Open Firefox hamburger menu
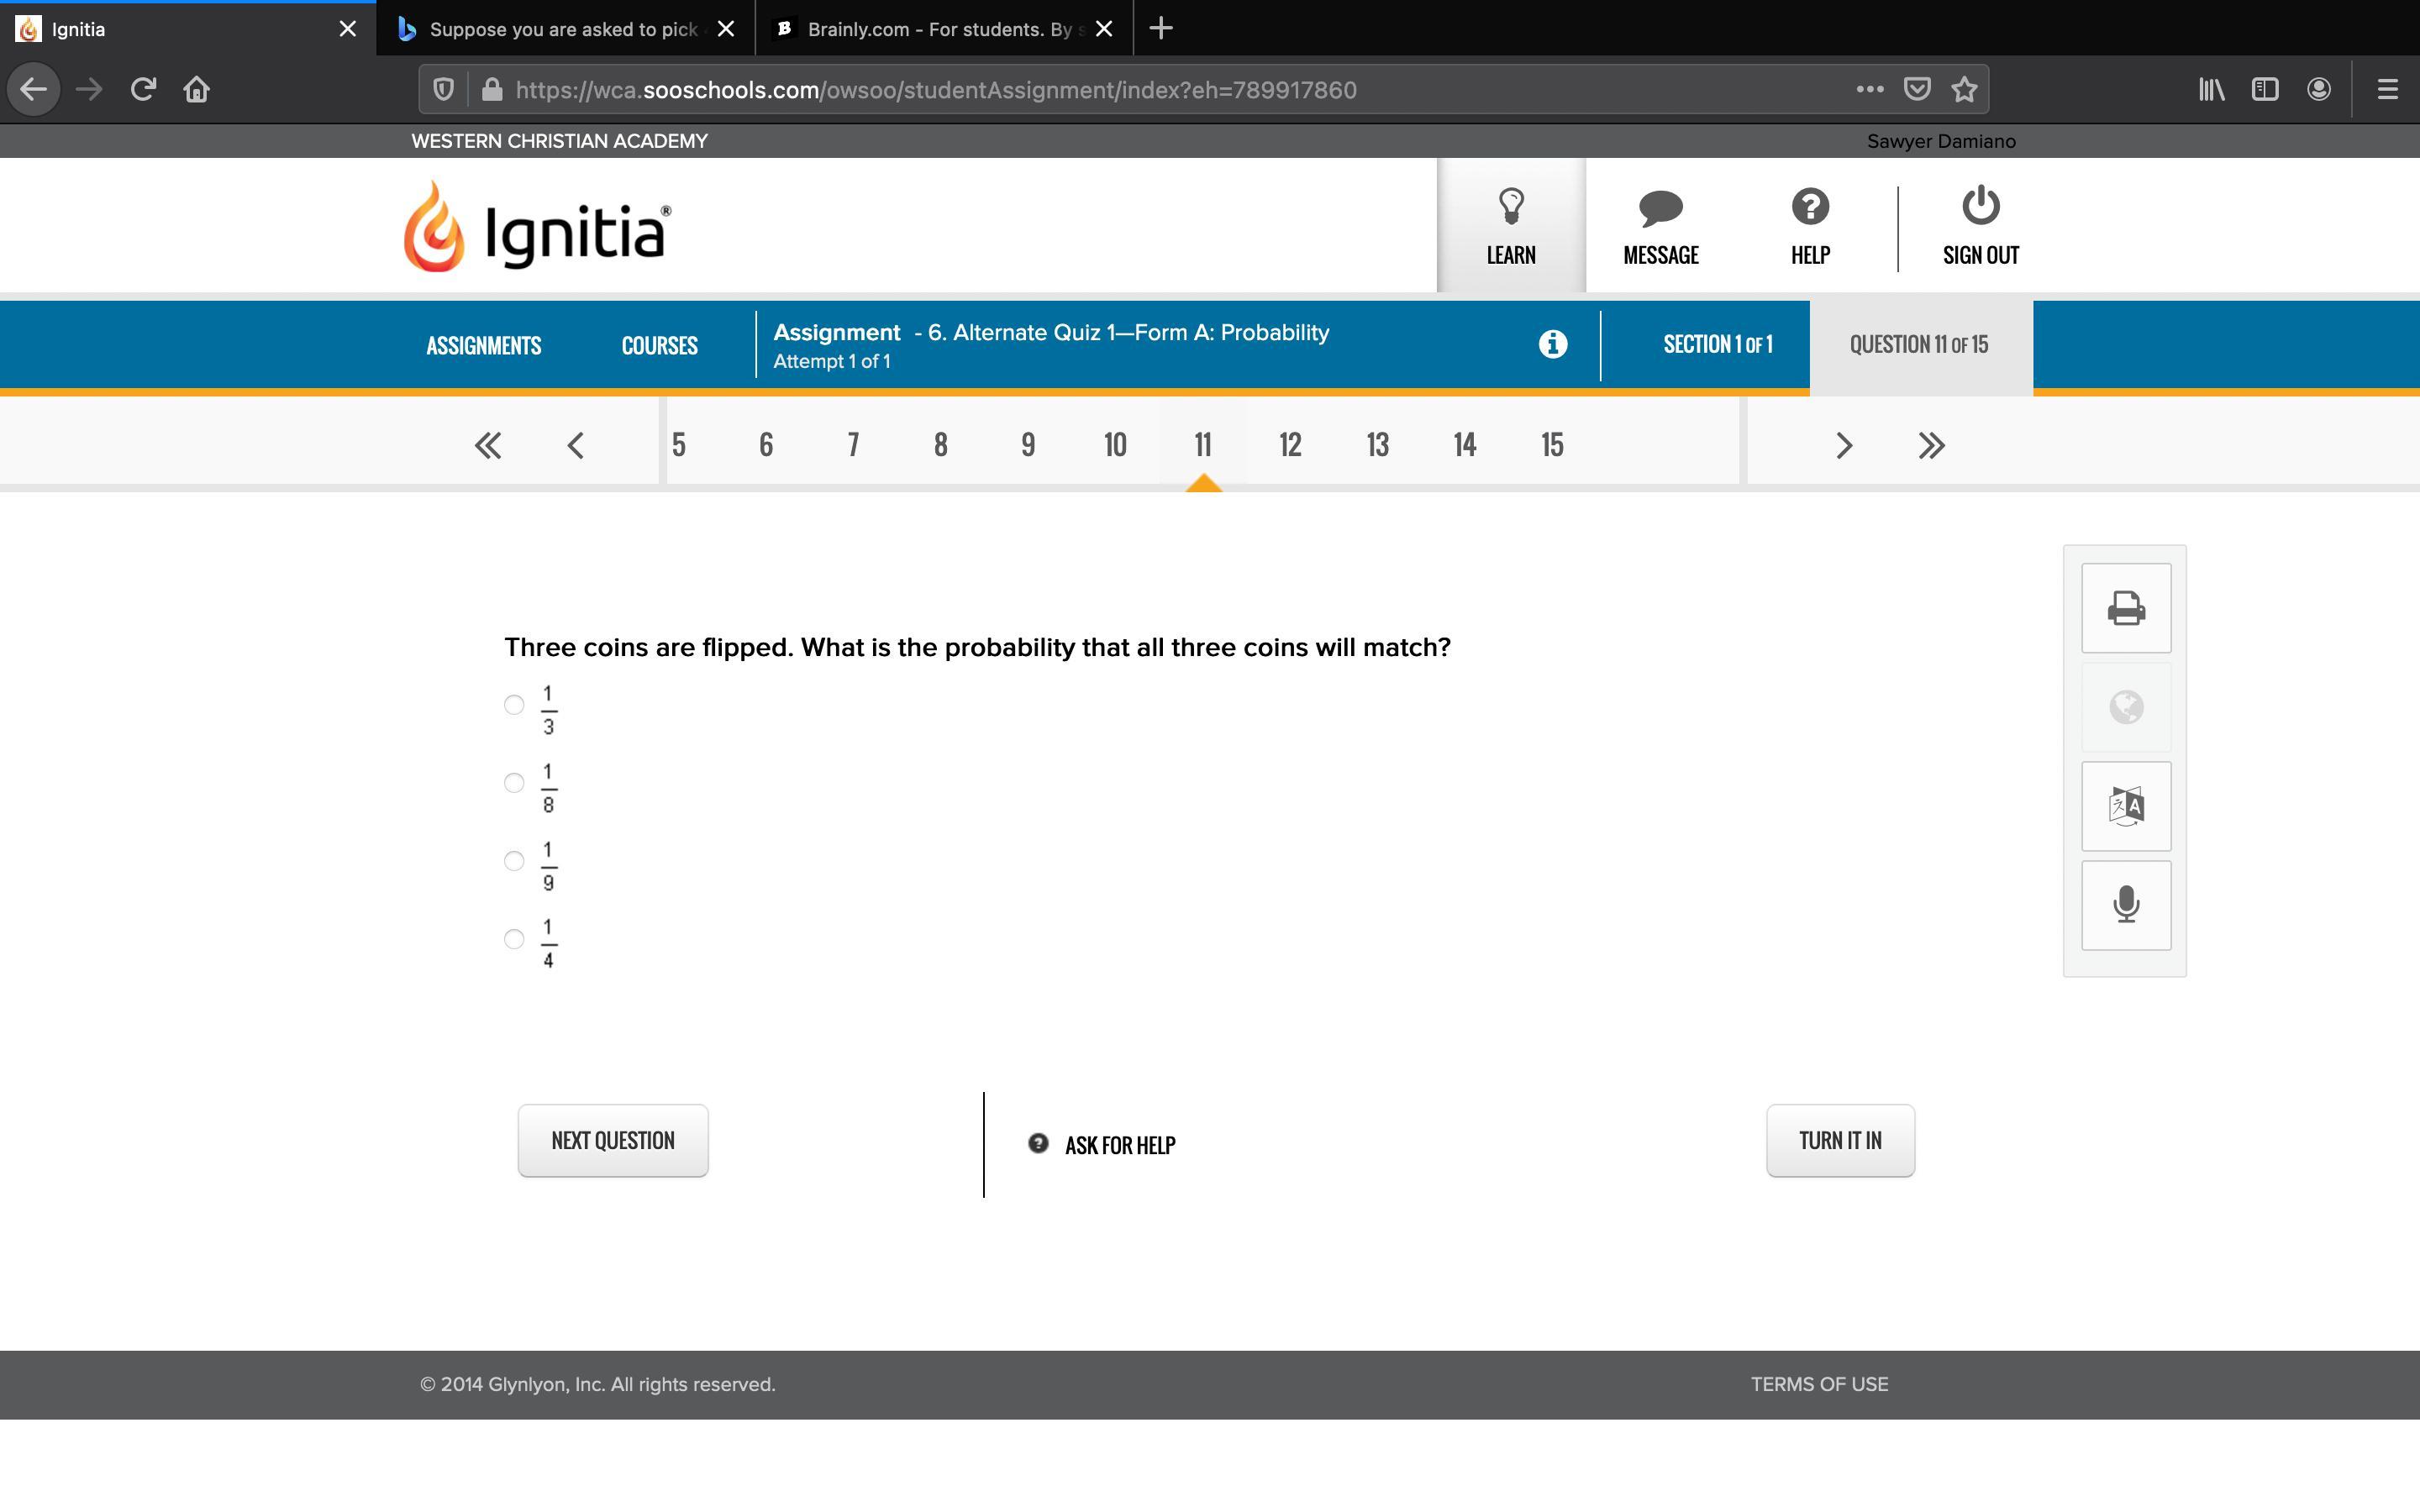The image size is (2420, 1512). point(2388,90)
